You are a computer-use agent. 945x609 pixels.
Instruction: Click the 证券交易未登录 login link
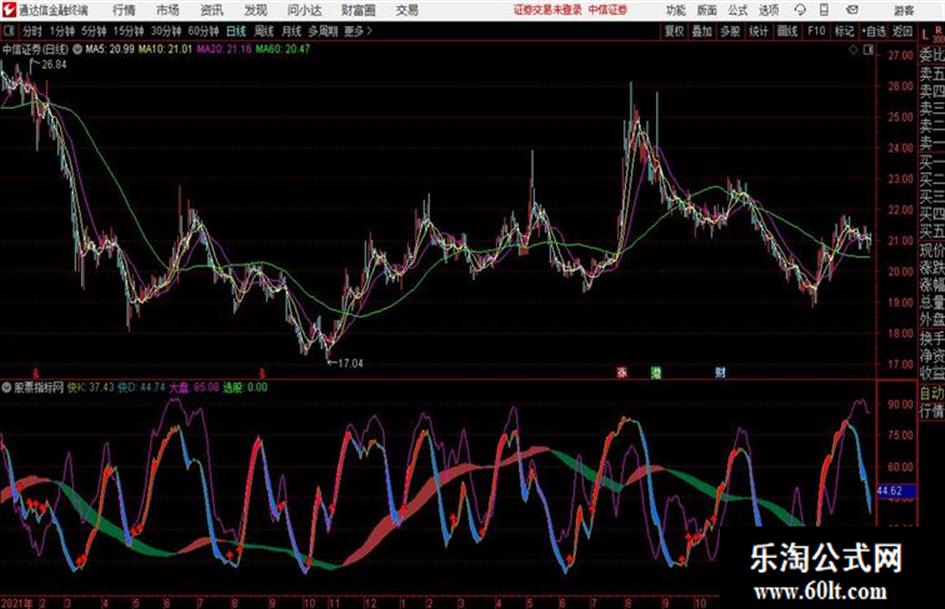(x=547, y=10)
